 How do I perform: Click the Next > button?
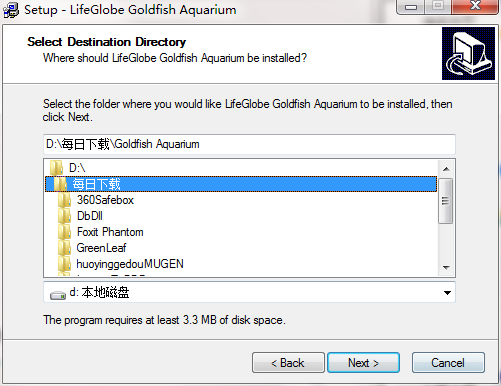point(363,362)
